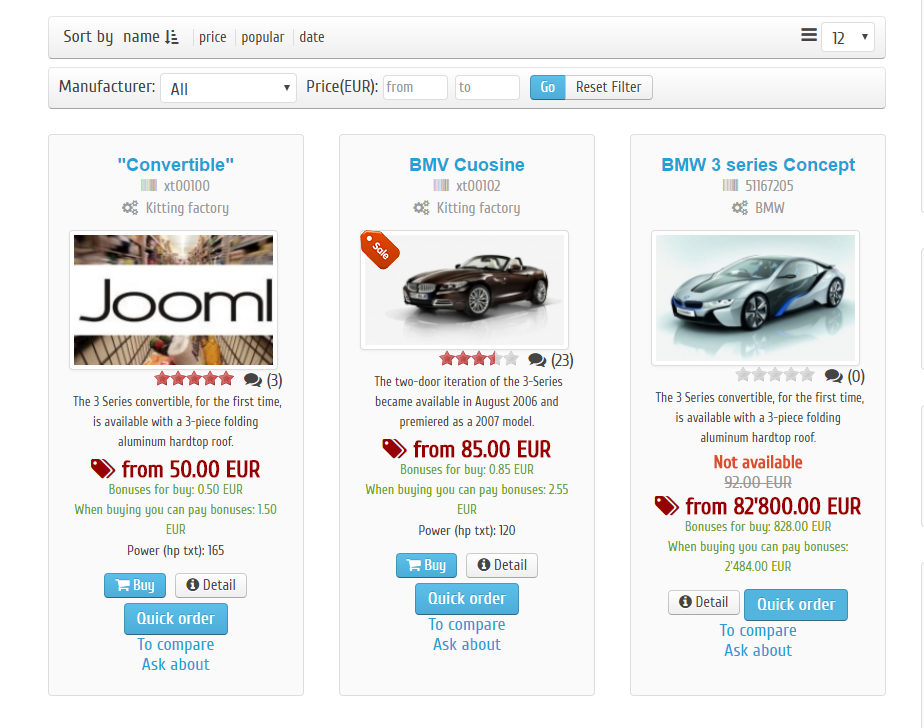The height and width of the screenshot is (728, 924).
Task: Click Buy button for "Convertible"
Action: click(135, 585)
